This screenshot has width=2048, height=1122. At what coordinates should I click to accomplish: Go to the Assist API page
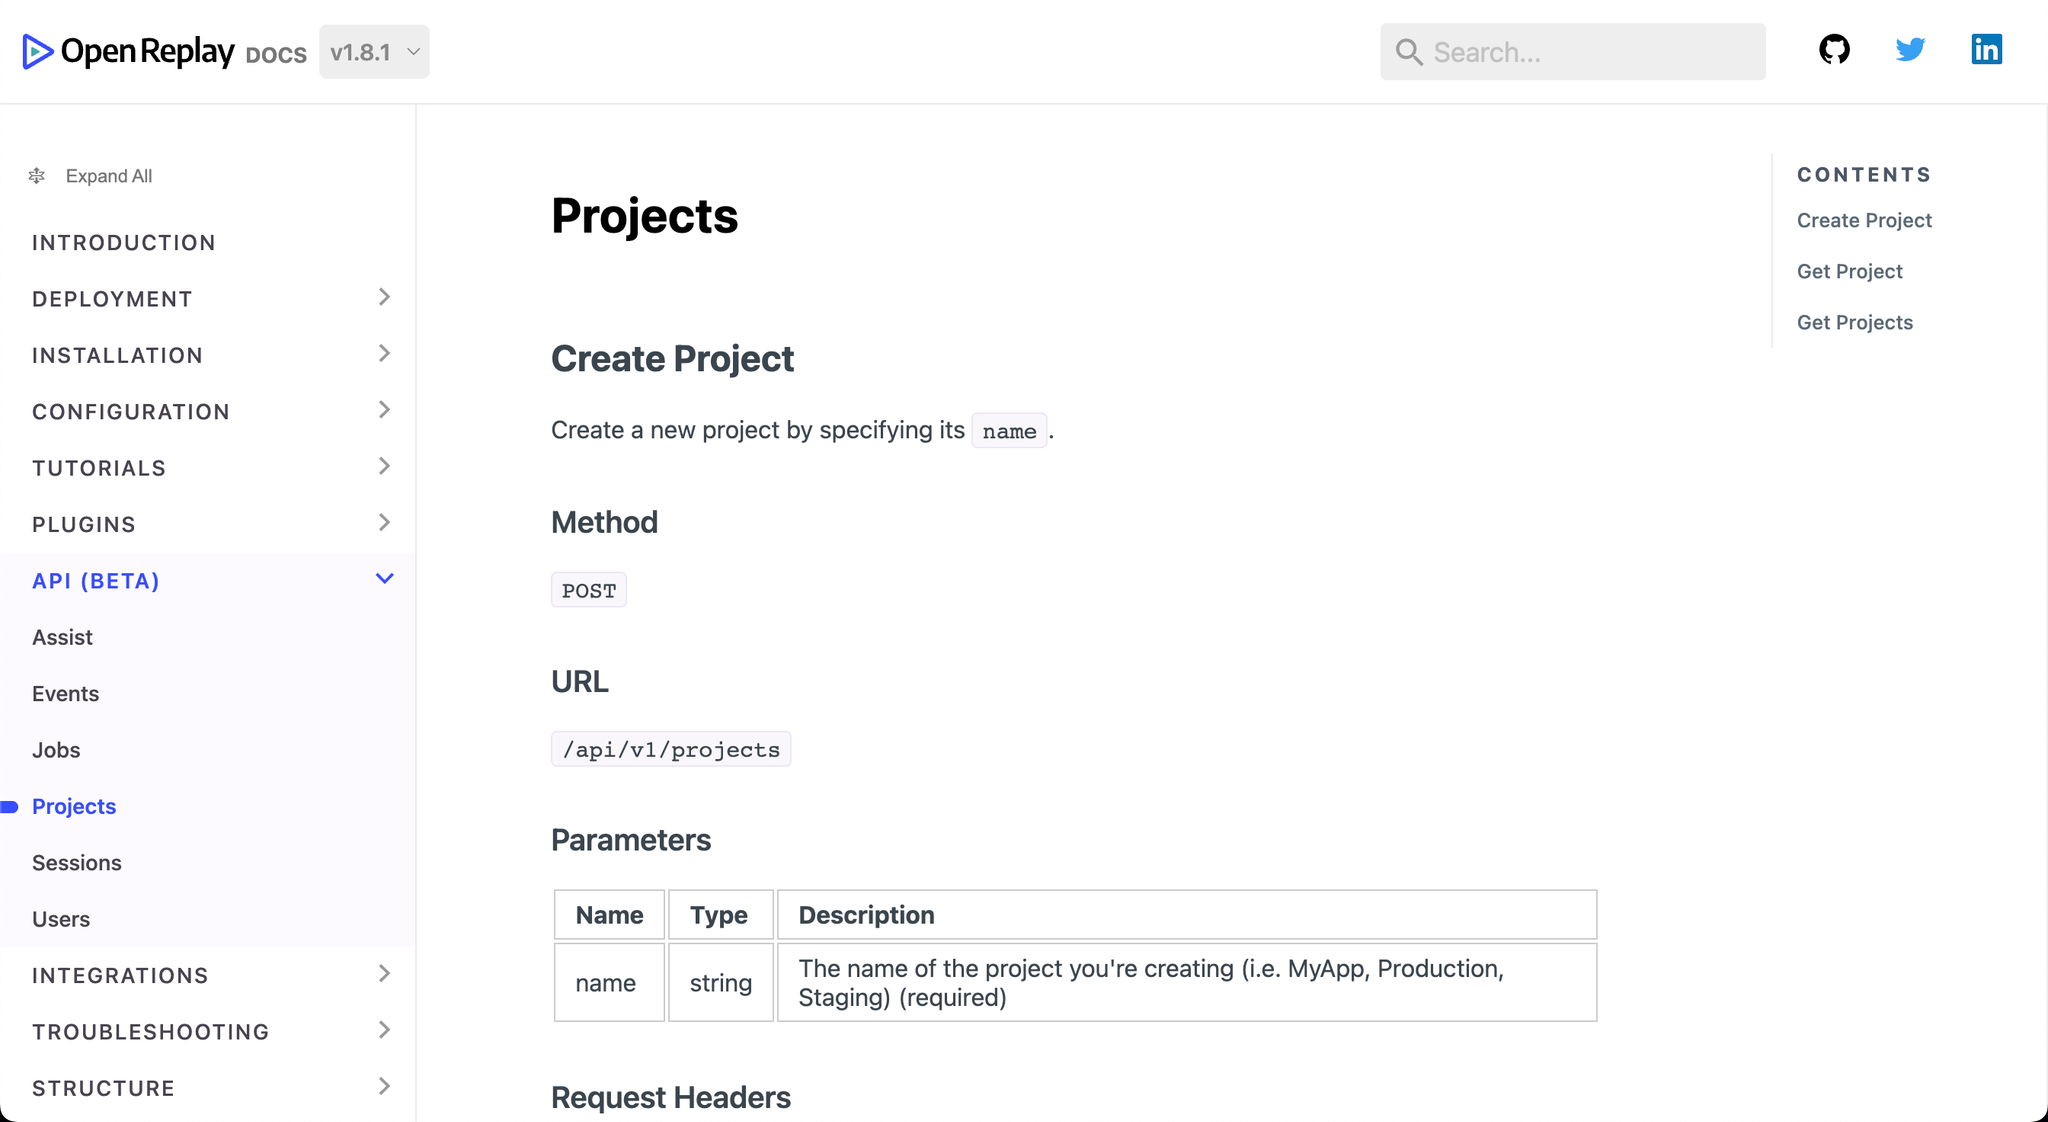62,637
